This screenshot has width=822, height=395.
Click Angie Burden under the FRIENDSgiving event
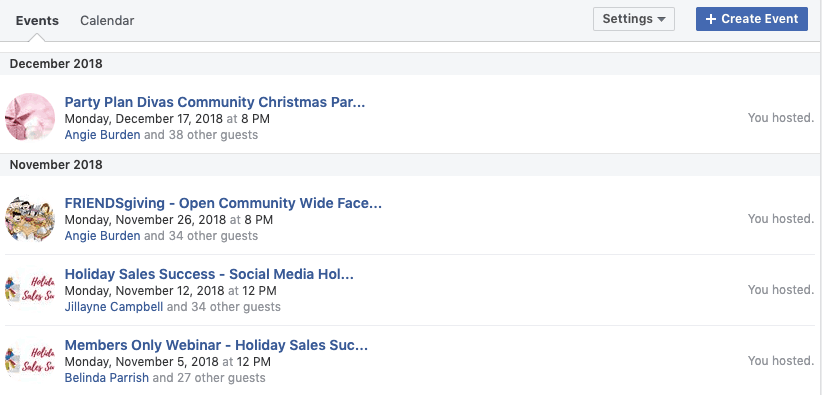click(103, 236)
